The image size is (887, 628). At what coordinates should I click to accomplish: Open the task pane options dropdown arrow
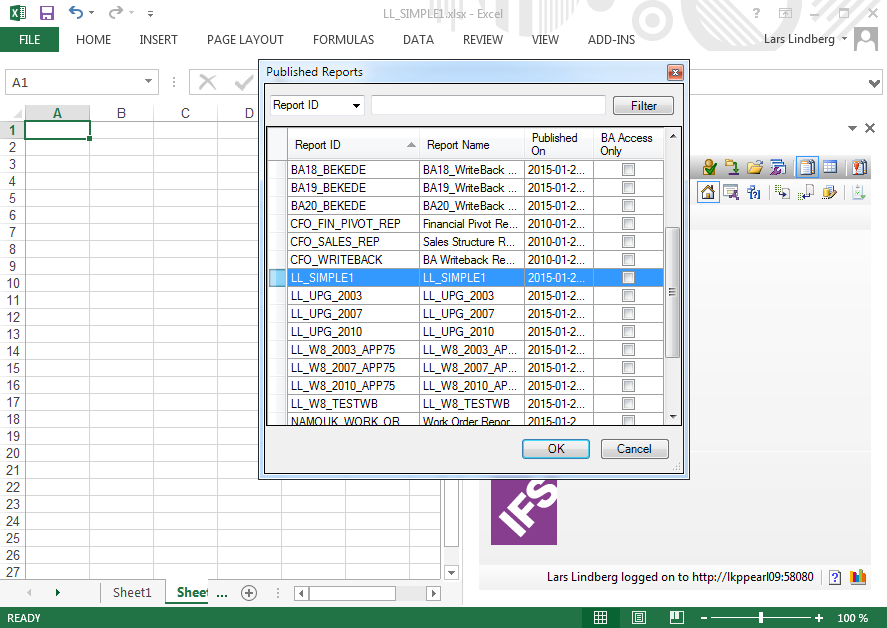point(852,128)
